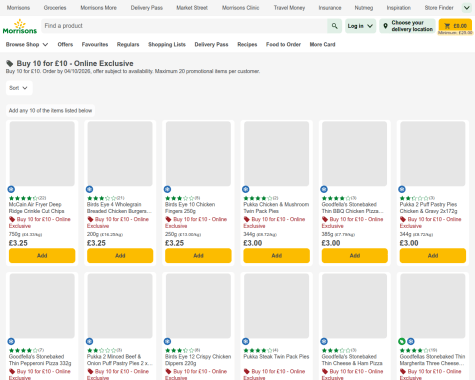475x380 pixels.
Task: Open Delivery Pass in the main navigation
Action: click(x=211, y=44)
